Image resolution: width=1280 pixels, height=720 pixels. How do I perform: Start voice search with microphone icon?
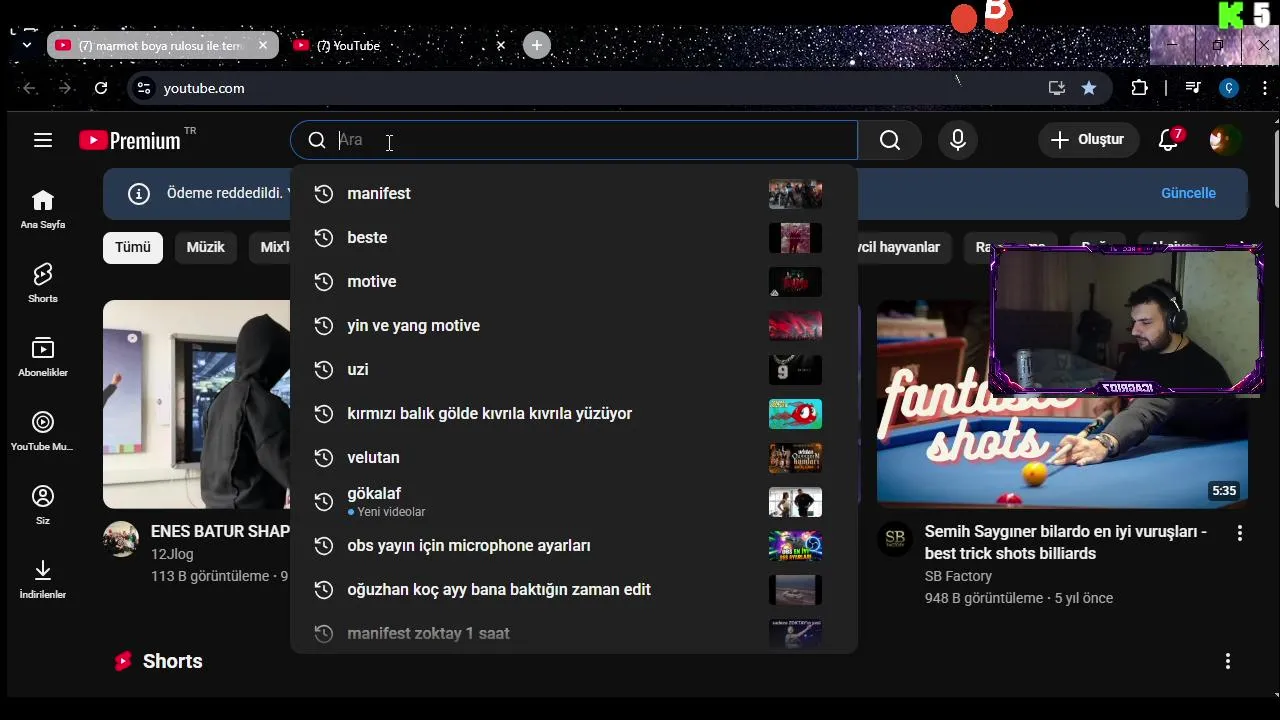pyautogui.click(x=958, y=140)
